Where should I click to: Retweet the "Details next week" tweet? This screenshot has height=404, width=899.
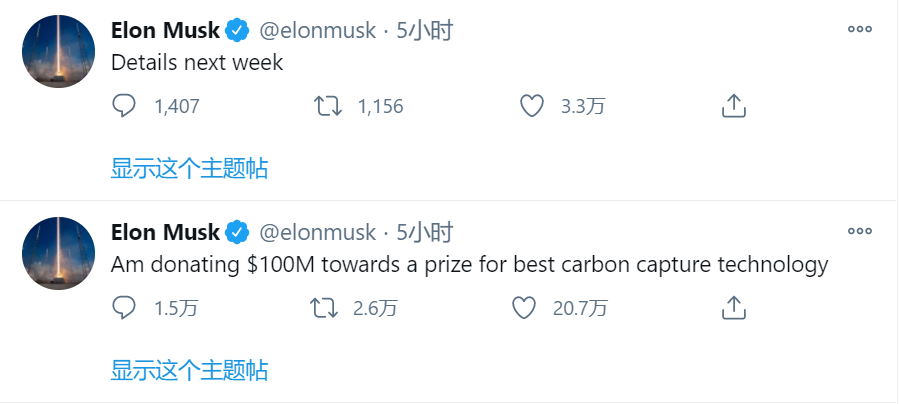click(326, 106)
